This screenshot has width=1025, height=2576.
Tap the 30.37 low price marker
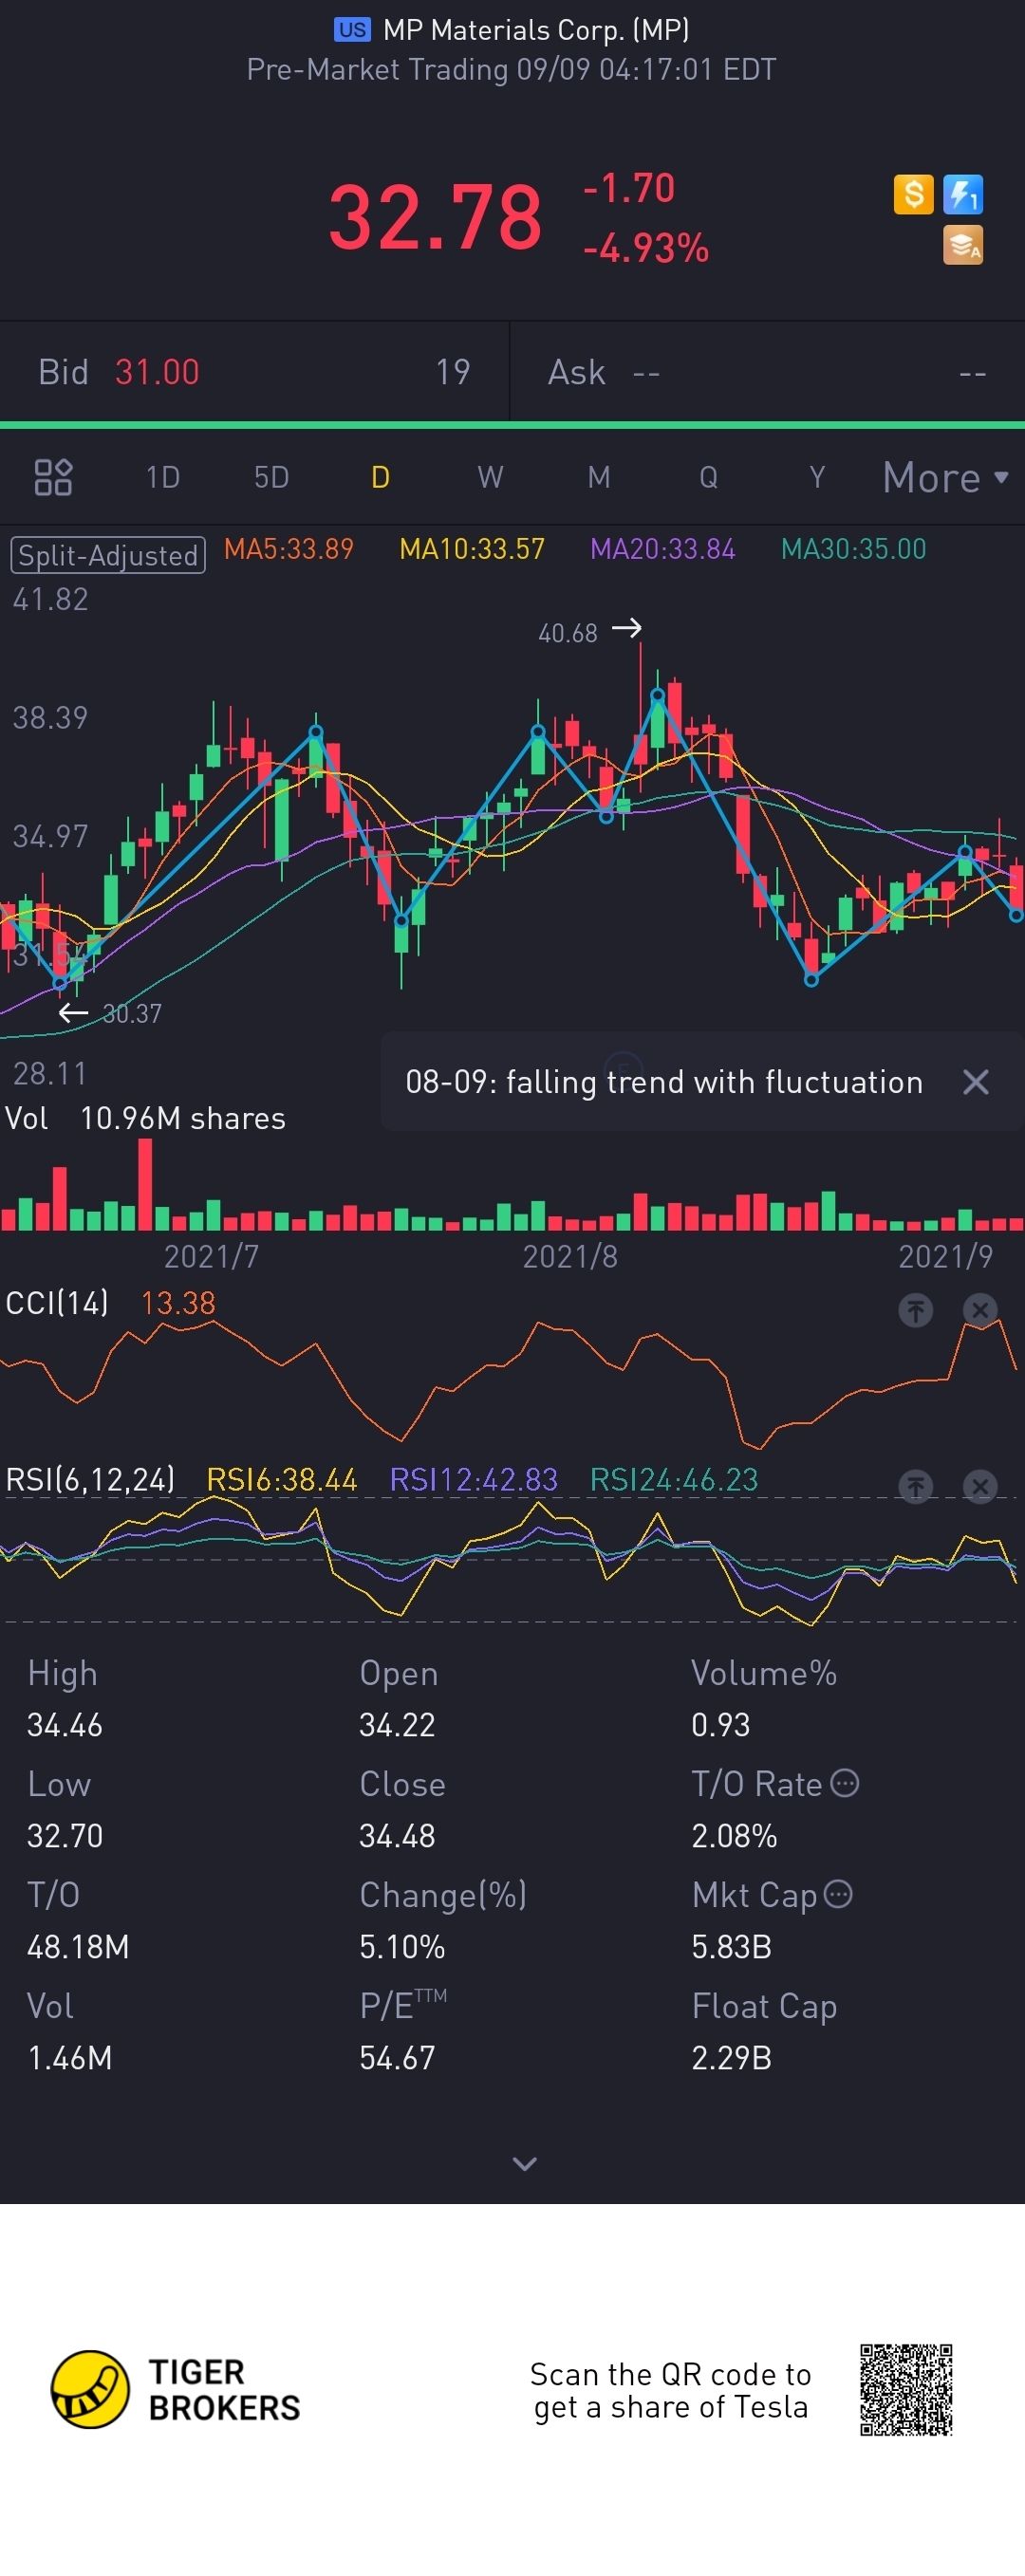tap(132, 1013)
